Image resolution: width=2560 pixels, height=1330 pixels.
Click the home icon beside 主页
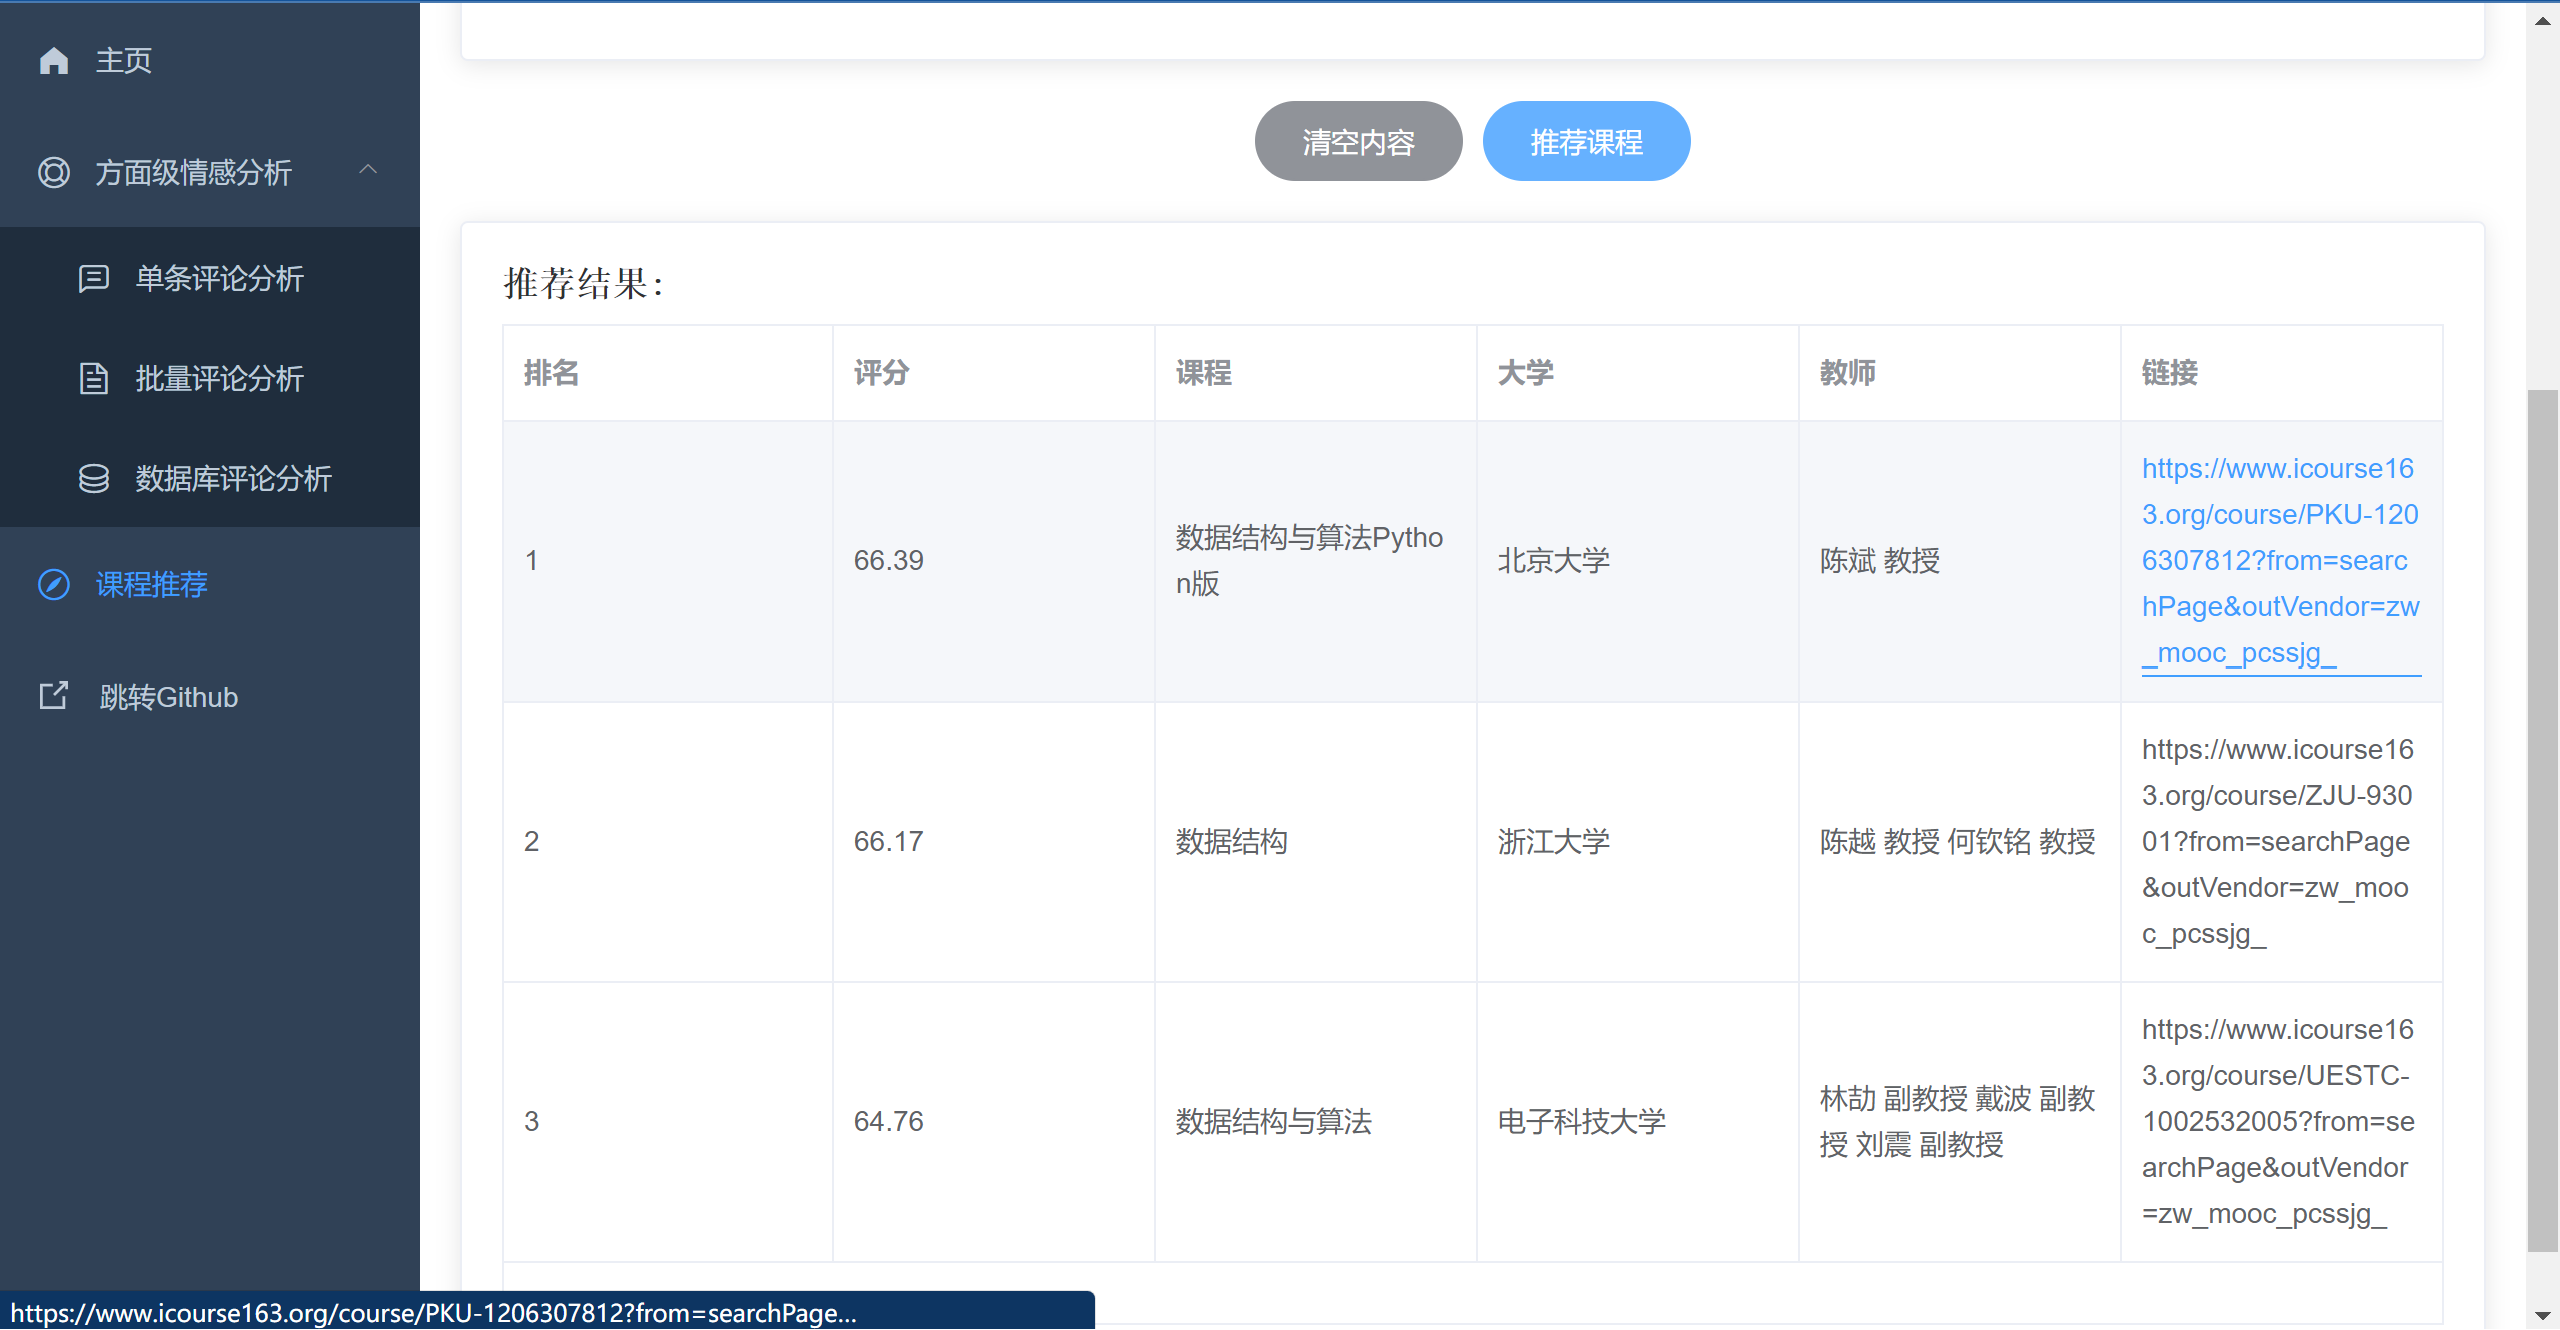click(54, 61)
